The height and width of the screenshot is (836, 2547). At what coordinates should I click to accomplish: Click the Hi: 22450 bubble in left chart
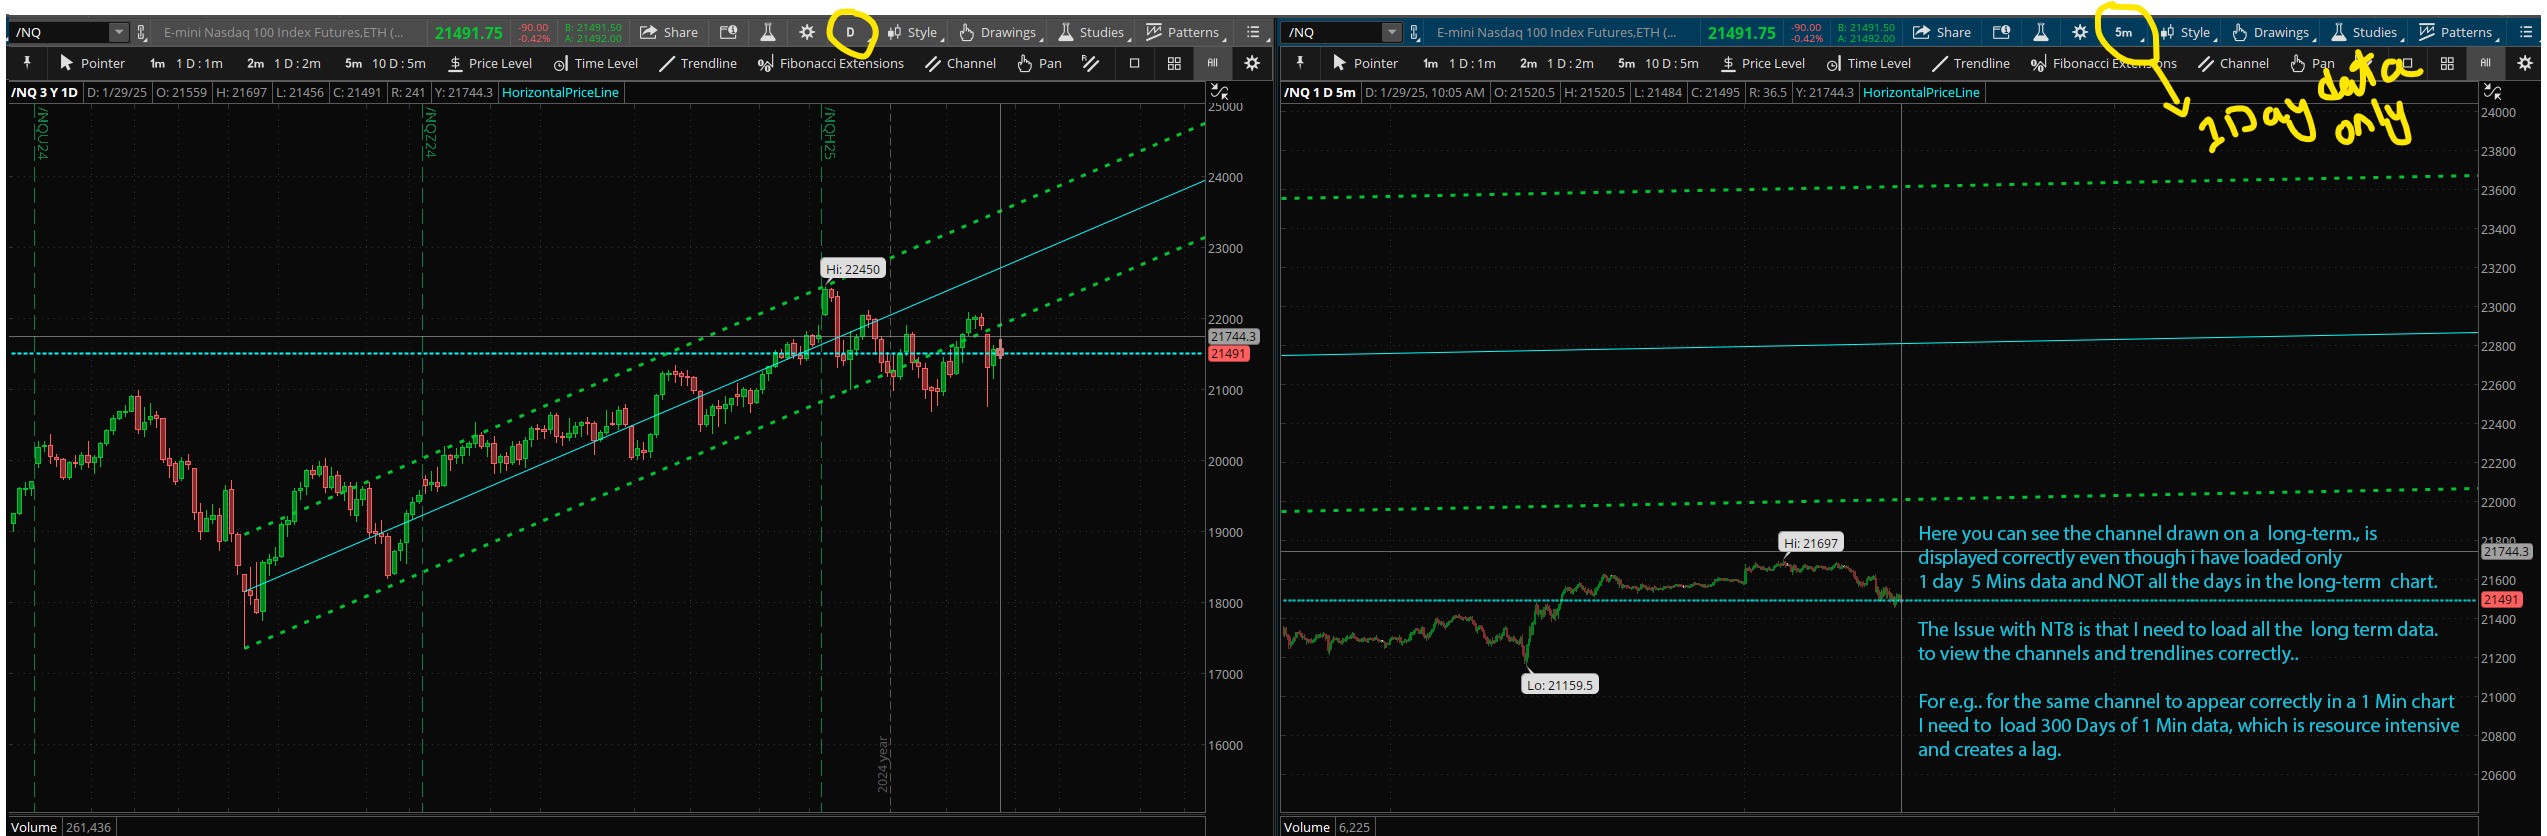point(853,269)
